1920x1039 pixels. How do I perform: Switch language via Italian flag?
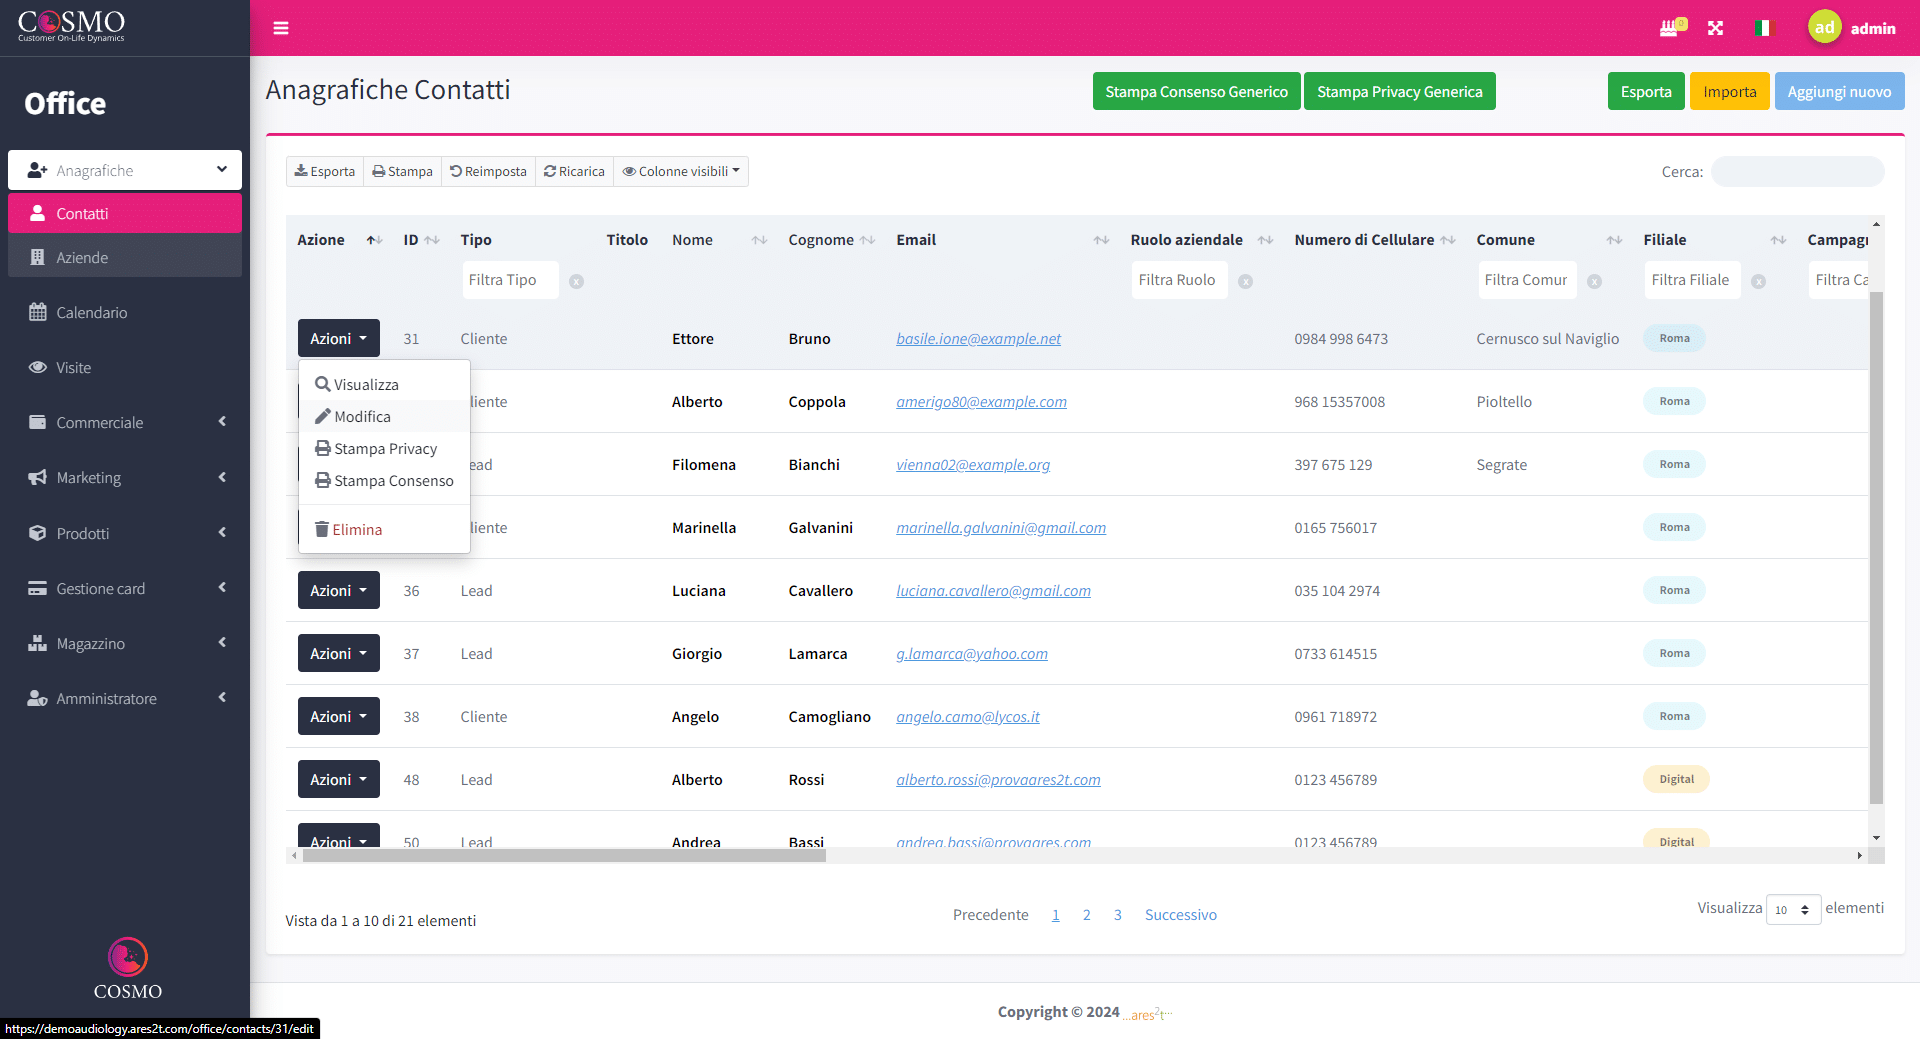click(x=1762, y=28)
